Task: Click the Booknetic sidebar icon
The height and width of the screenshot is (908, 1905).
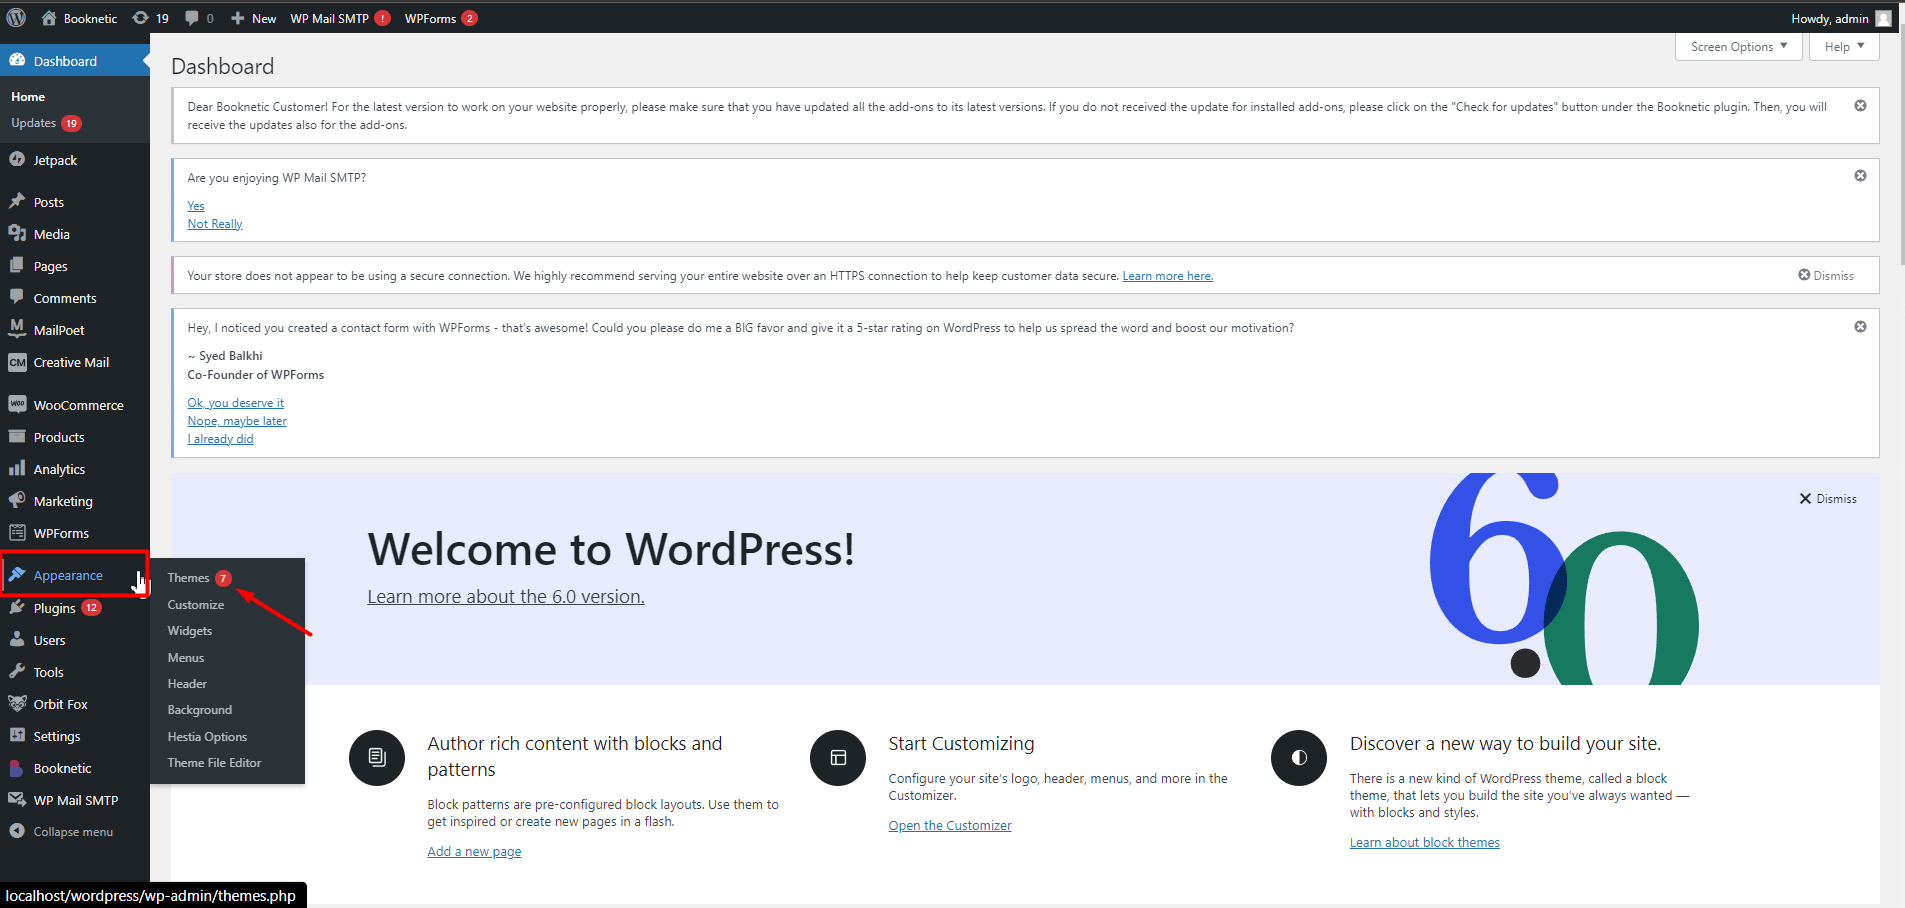Action: (17, 768)
